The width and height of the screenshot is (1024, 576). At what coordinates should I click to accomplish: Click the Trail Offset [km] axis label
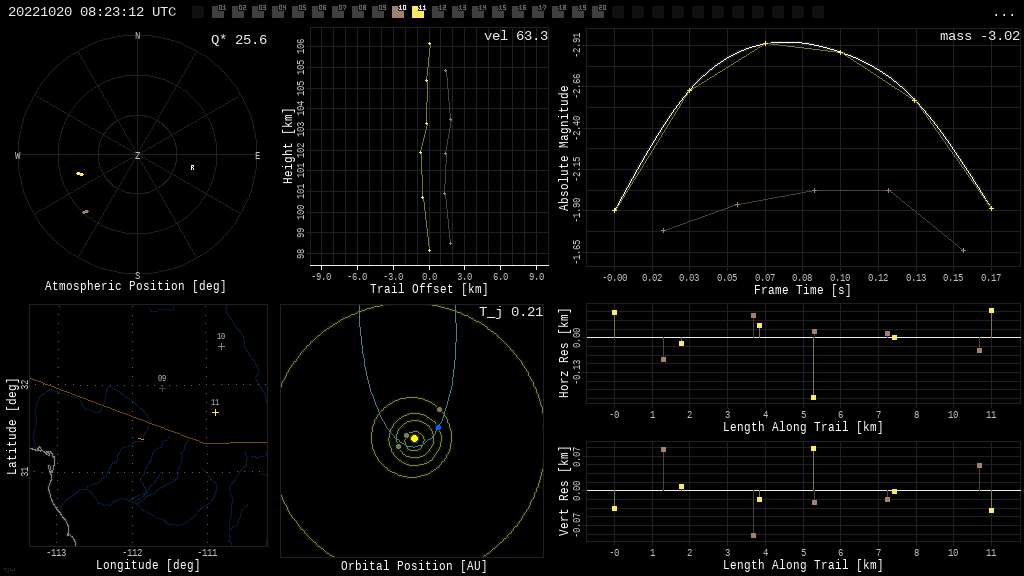tap(429, 289)
